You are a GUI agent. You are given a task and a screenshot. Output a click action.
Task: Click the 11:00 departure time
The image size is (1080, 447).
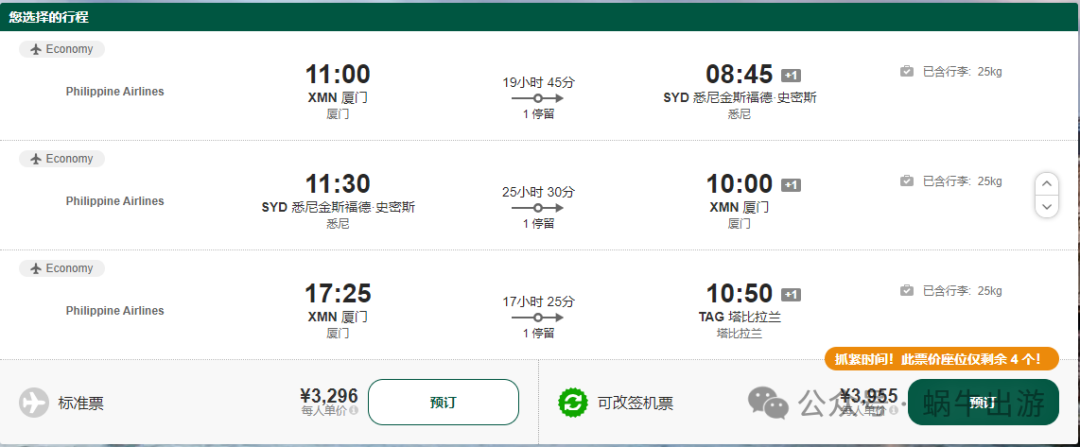pos(338,74)
